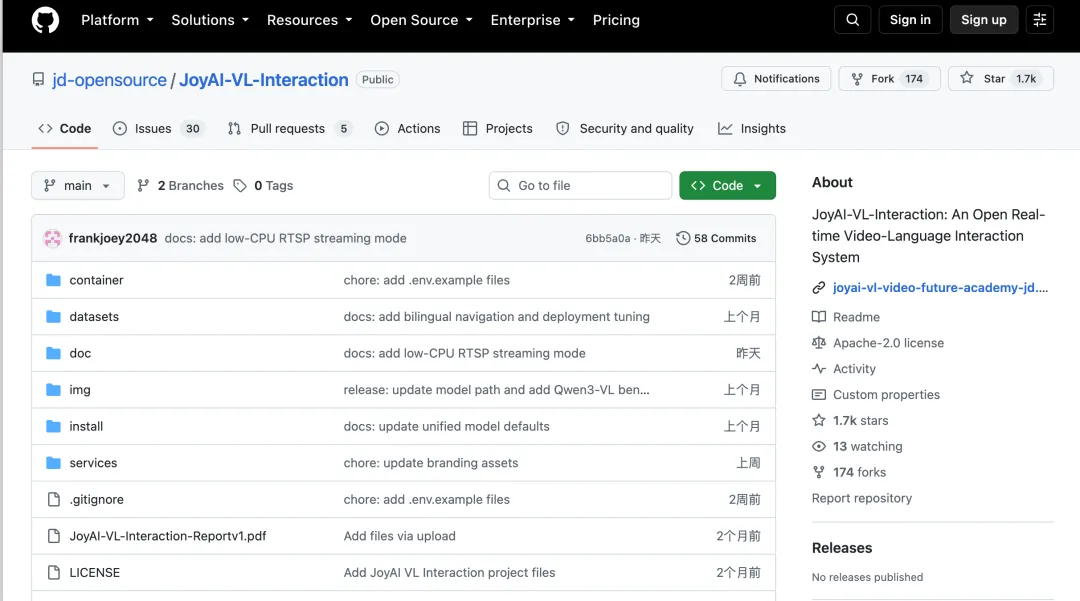Expand the Platform menu
Image resolution: width=1080 pixels, height=601 pixels.
(x=117, y=20)
